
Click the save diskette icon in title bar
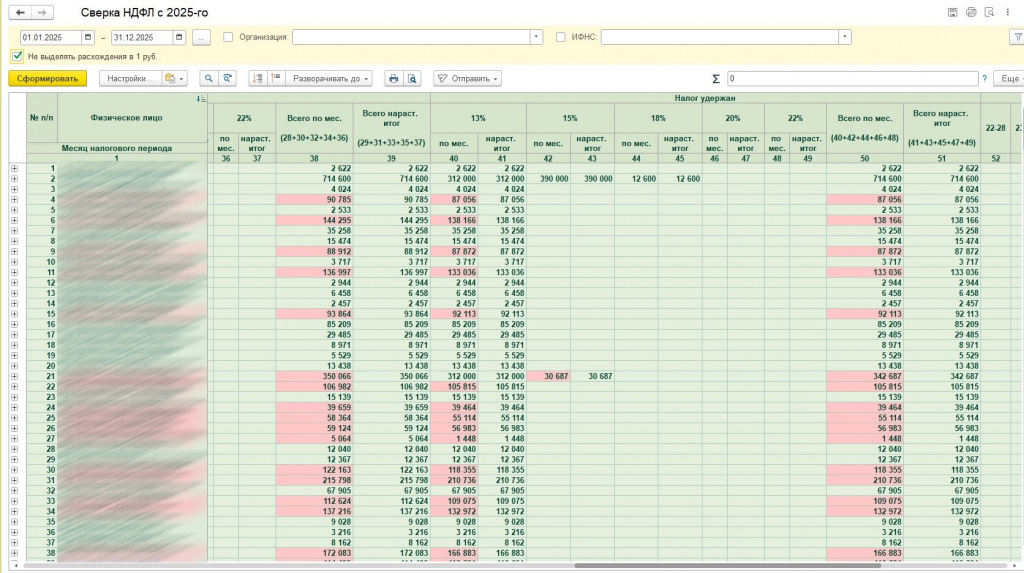pos(952,12)
